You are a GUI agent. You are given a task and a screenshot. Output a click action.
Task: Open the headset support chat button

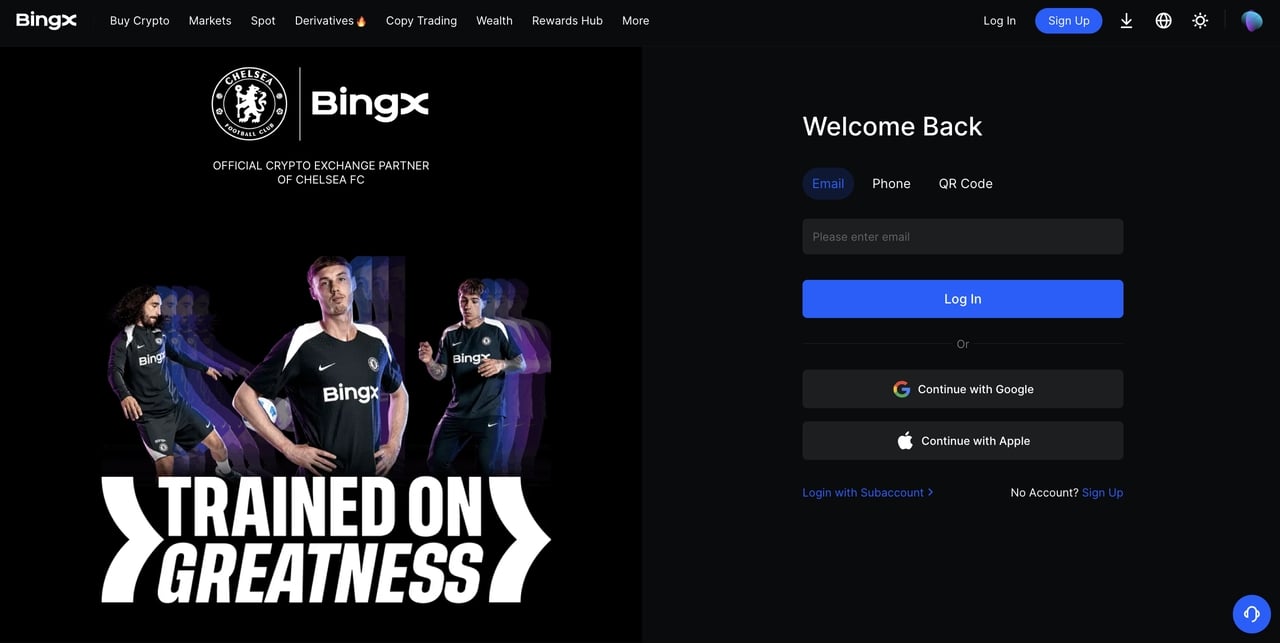point(1251,614)
